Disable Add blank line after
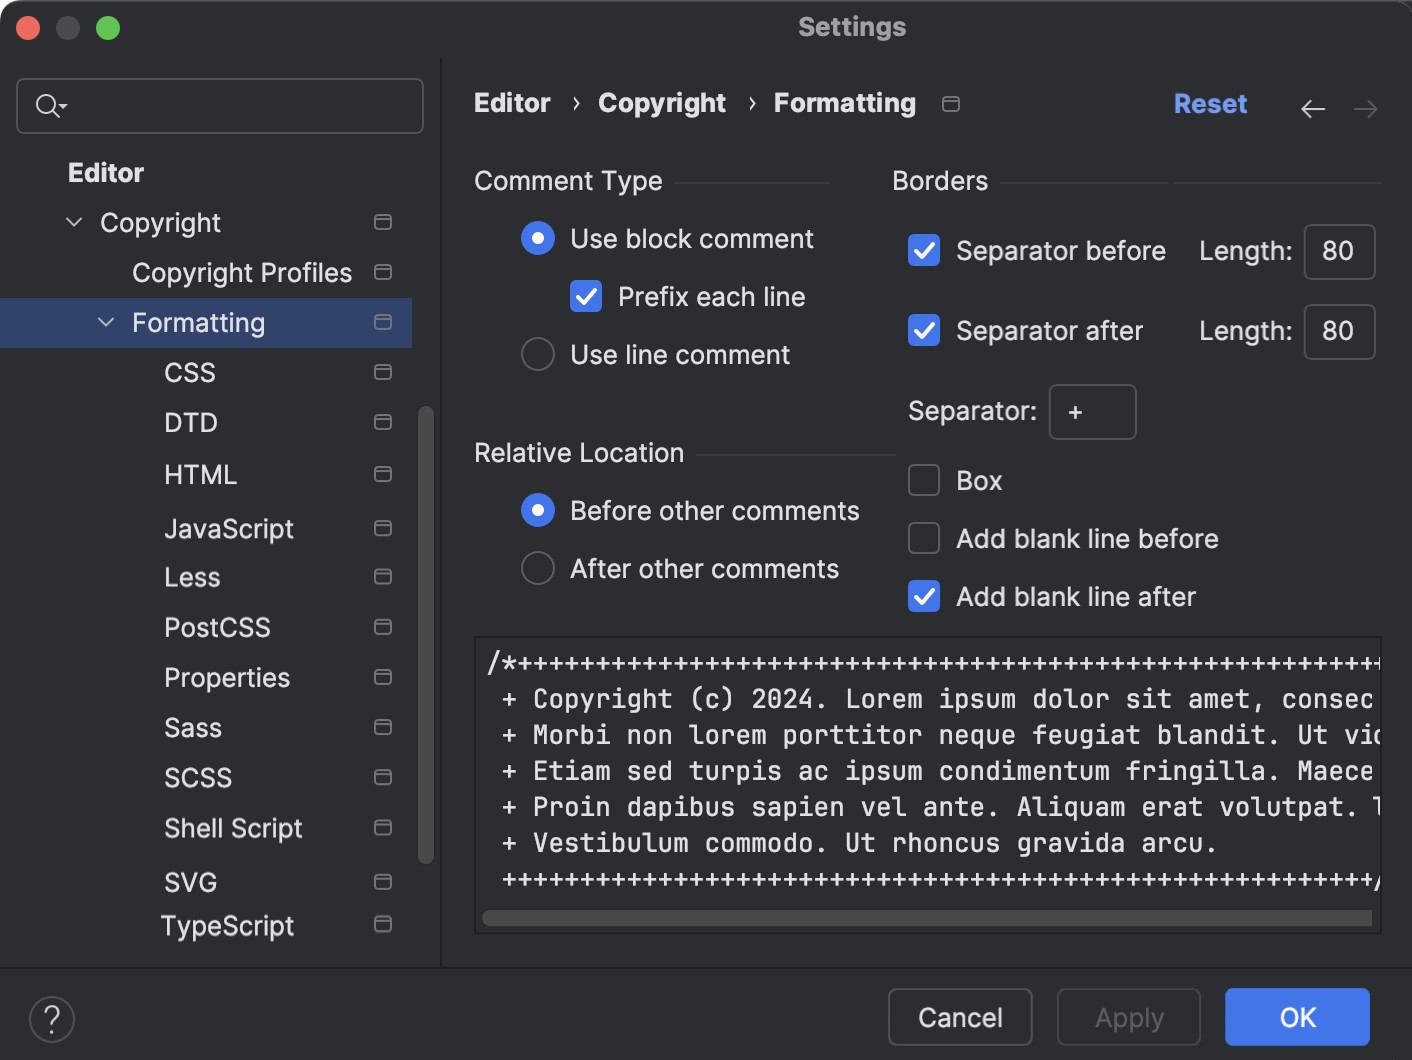Viewport: 1412px width, 1060px height. pos(923,596)
